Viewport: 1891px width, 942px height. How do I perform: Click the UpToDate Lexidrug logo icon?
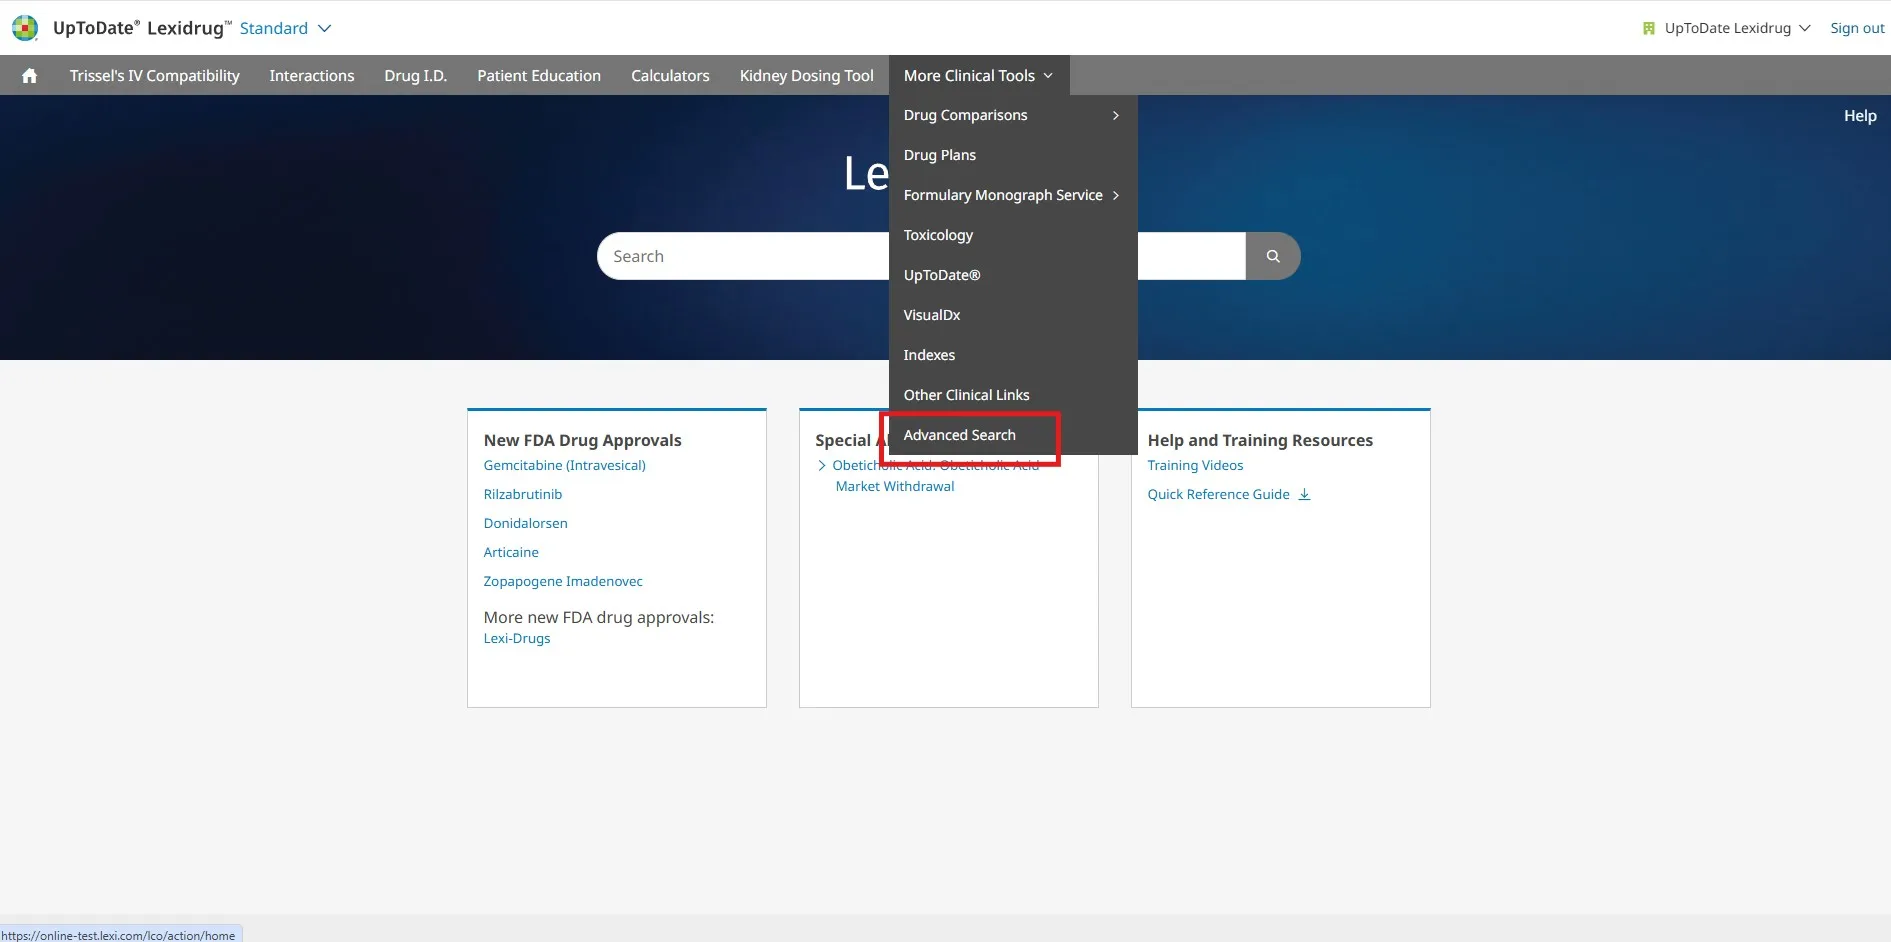click(25, 28)
